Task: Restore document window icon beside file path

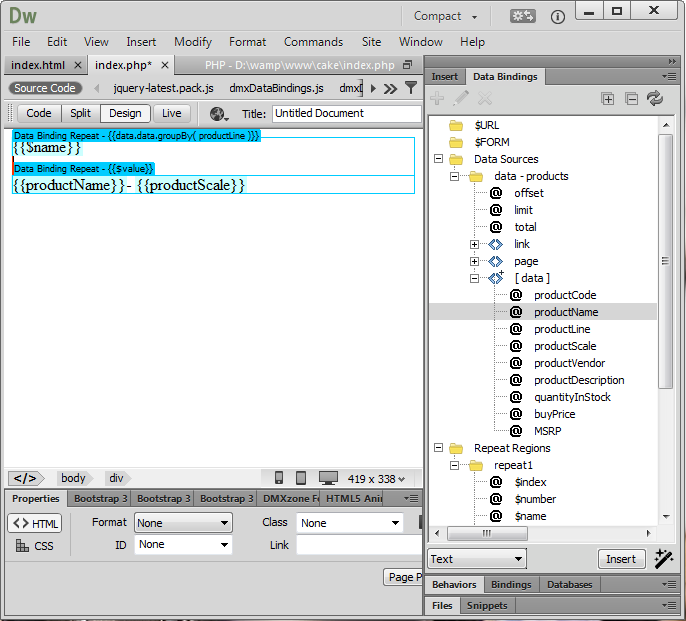Action: 407,65
